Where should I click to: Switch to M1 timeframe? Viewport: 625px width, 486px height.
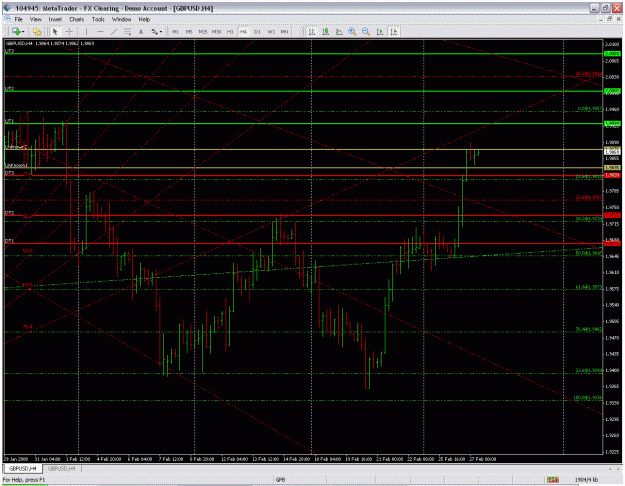point(175,31)
